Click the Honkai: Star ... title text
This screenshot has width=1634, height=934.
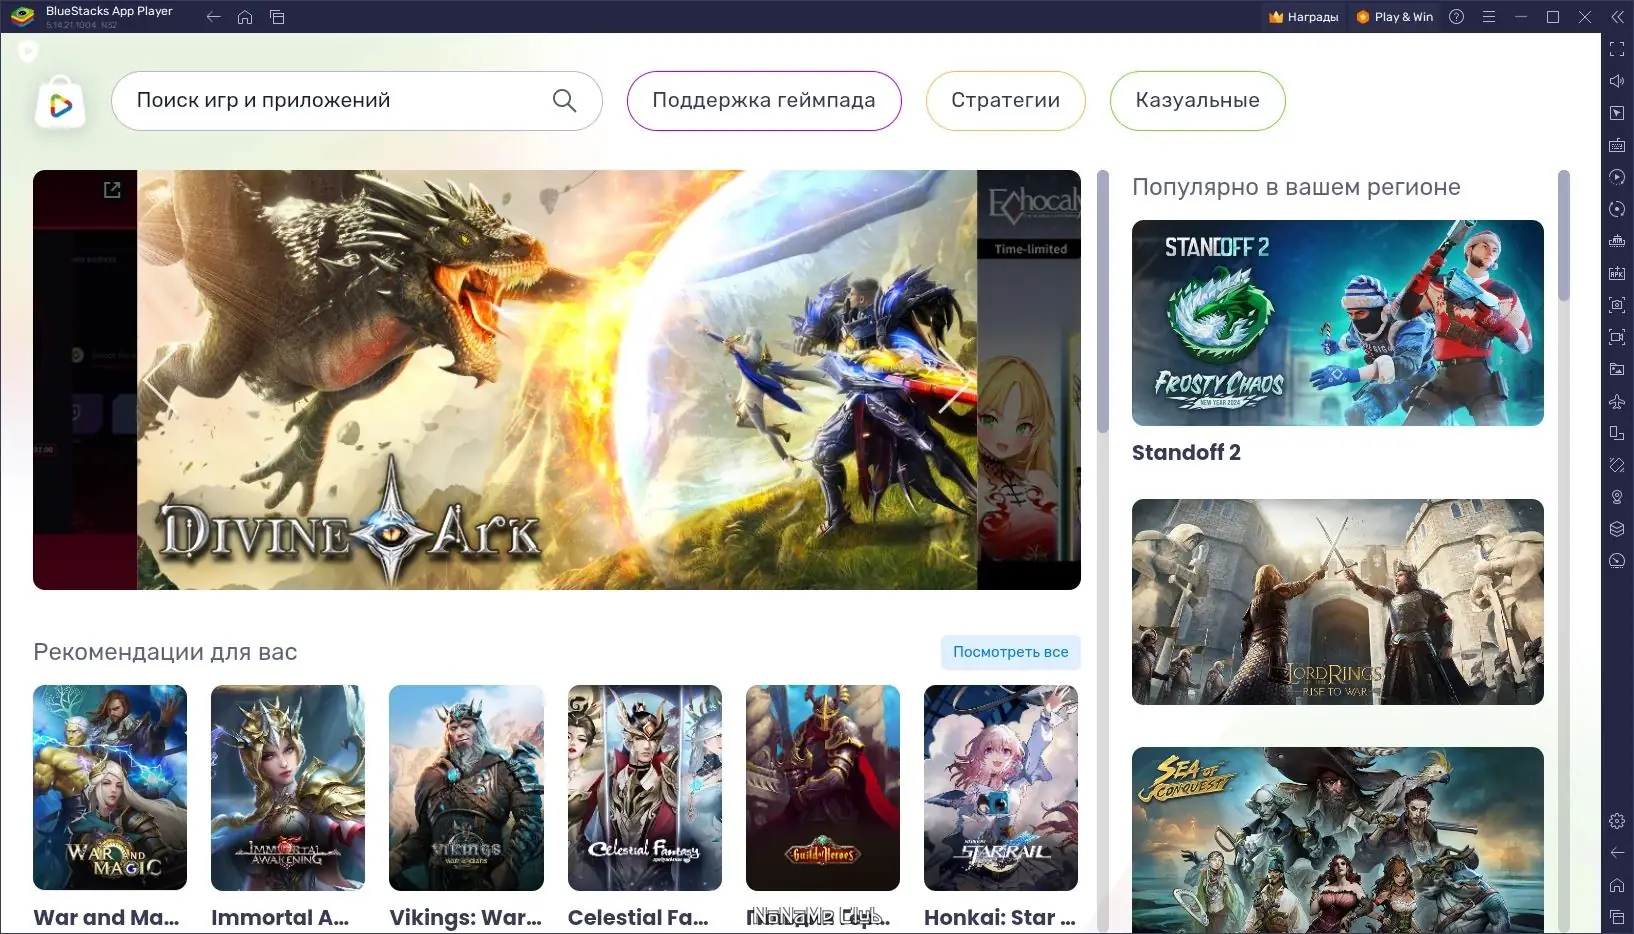[1000, 918]
